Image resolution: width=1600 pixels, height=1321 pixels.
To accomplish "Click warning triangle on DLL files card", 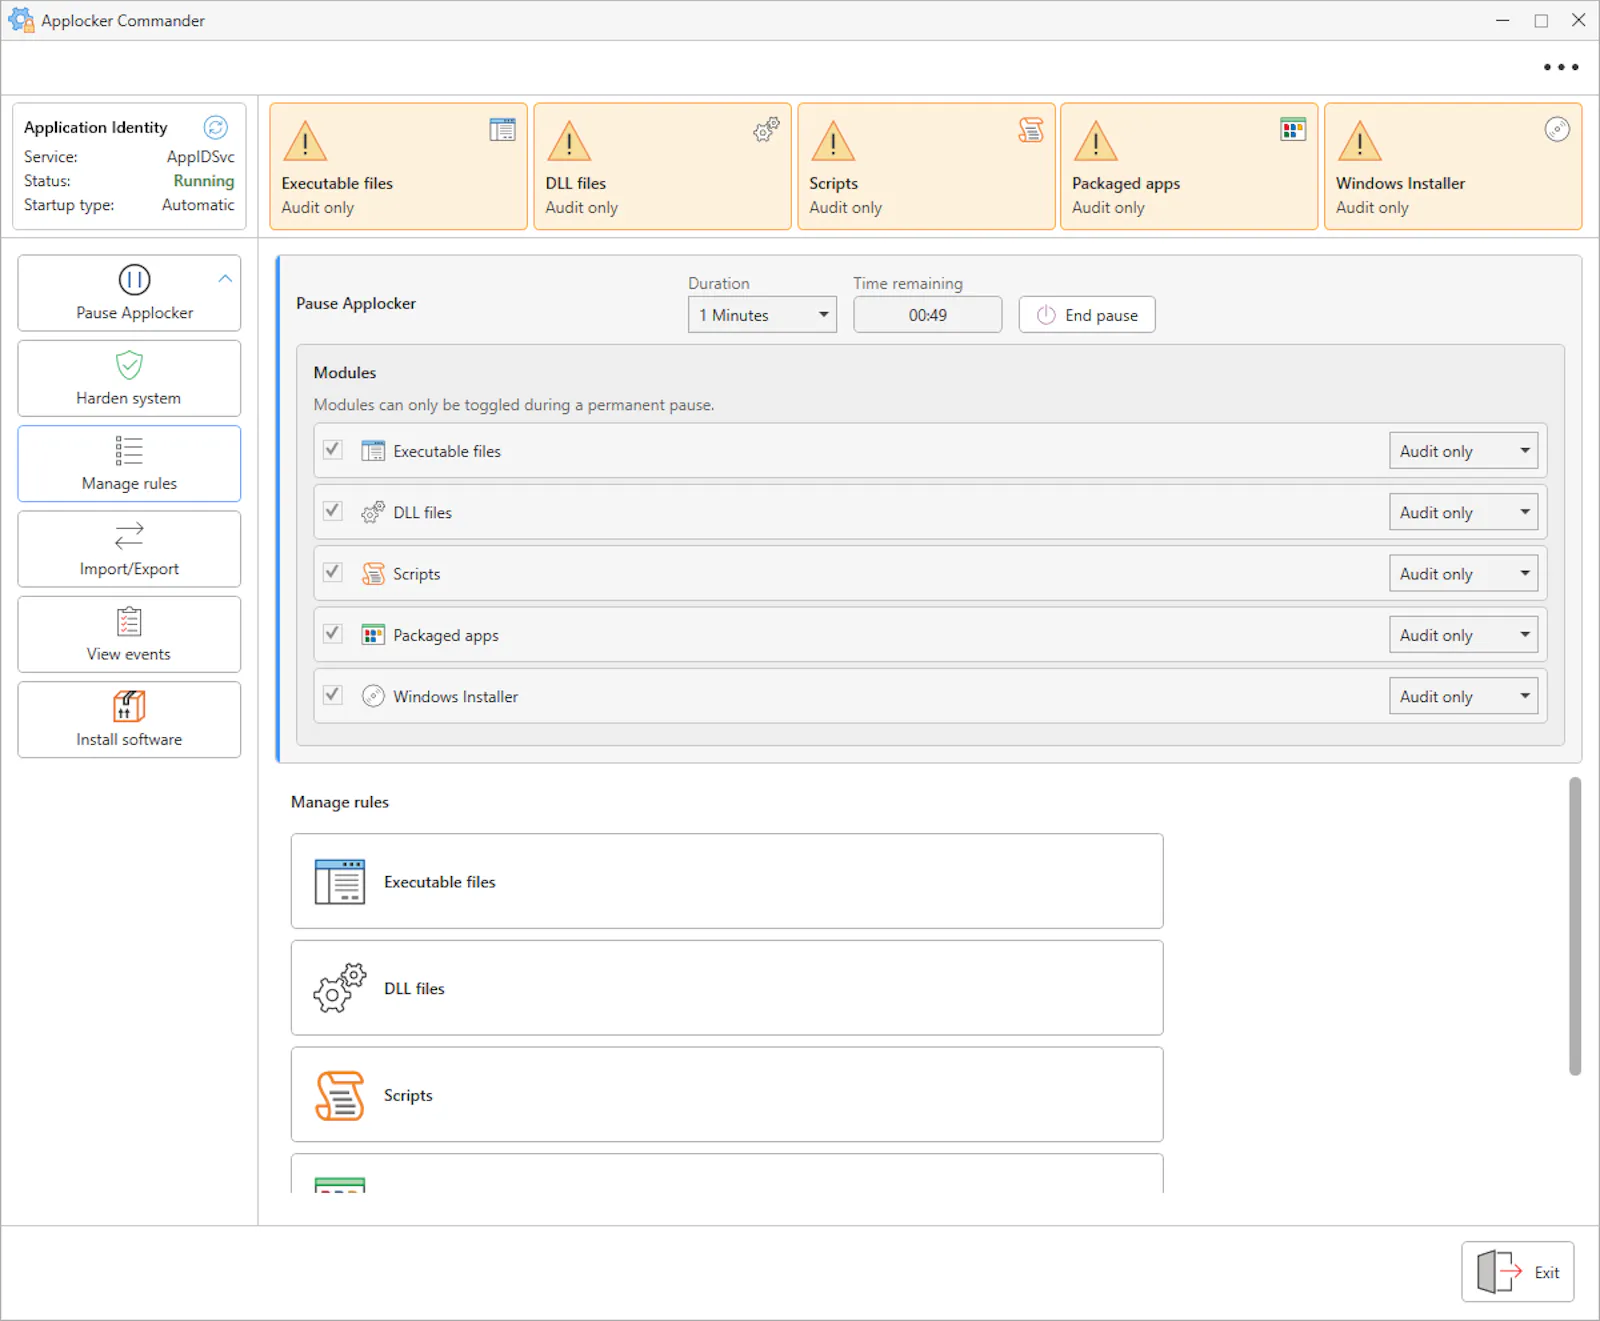I will [569, 141].
